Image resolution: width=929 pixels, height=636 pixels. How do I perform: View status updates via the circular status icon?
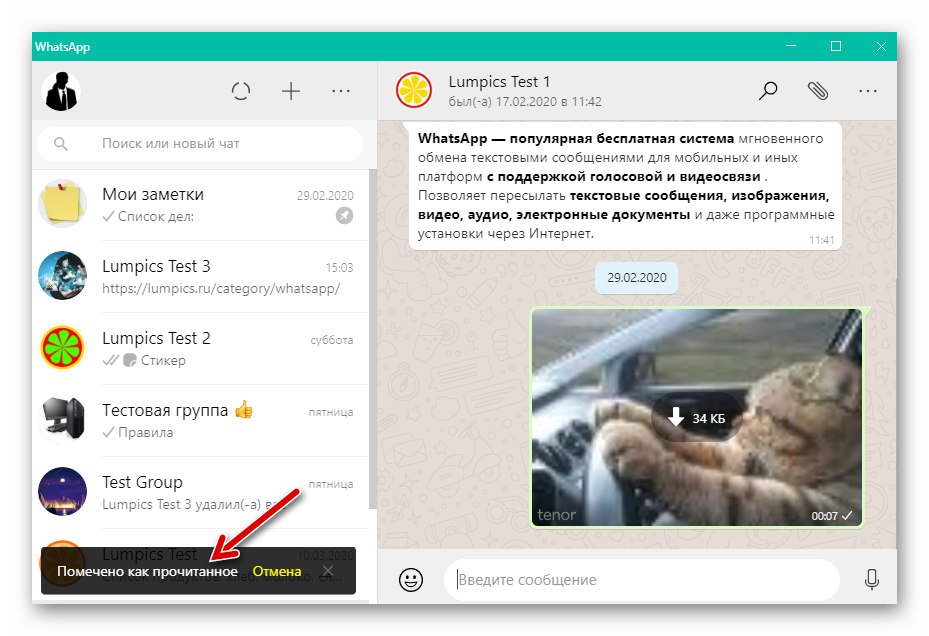[x=241, y=91]
